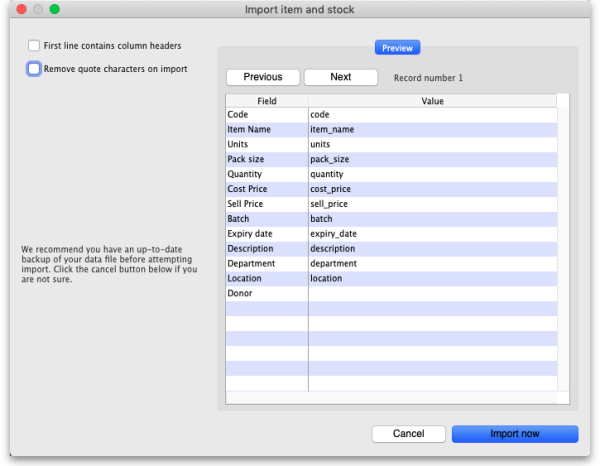Image resolution: width=600 pixels, height=466 pixels.
Task: Select the Item Name field row
Action: click(x=266, y=130)
